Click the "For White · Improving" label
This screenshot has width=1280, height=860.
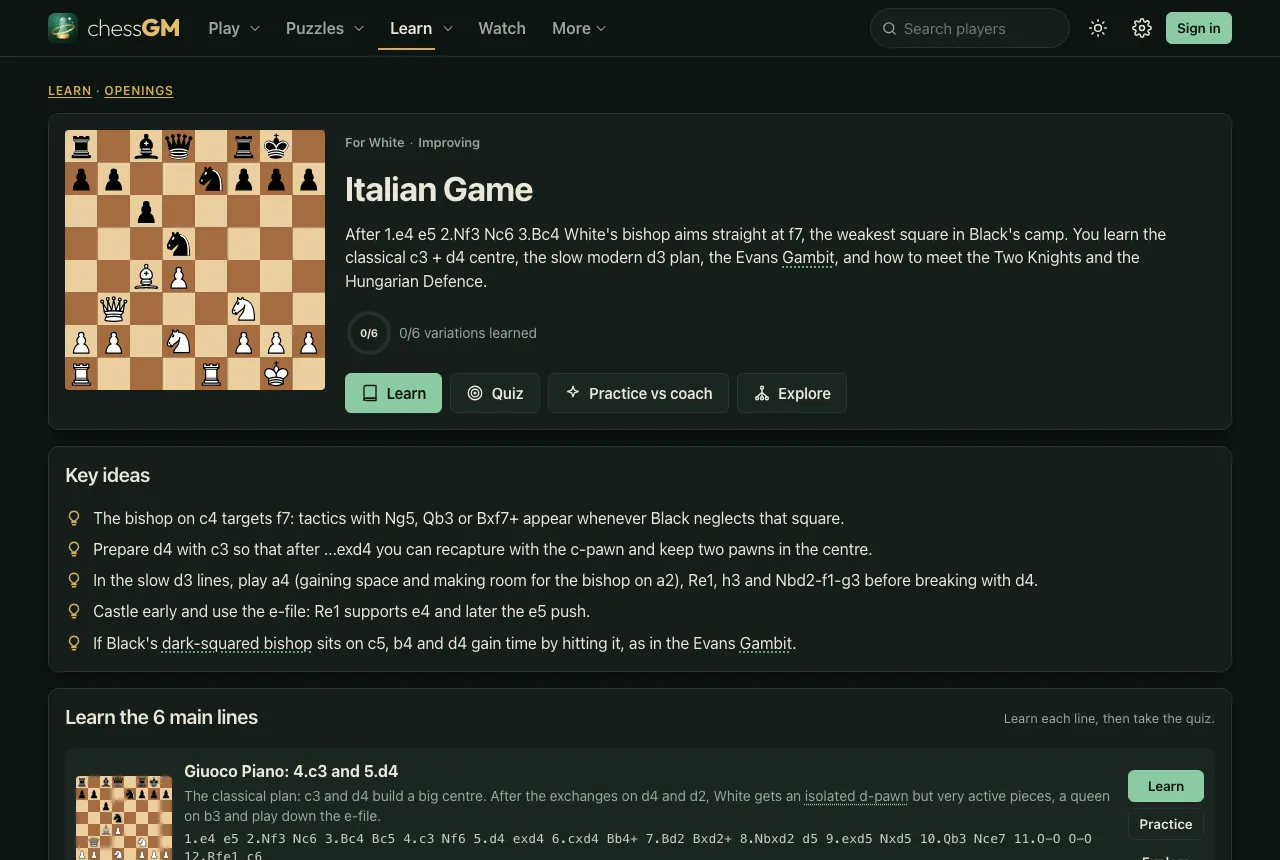(x=412, y=143)
